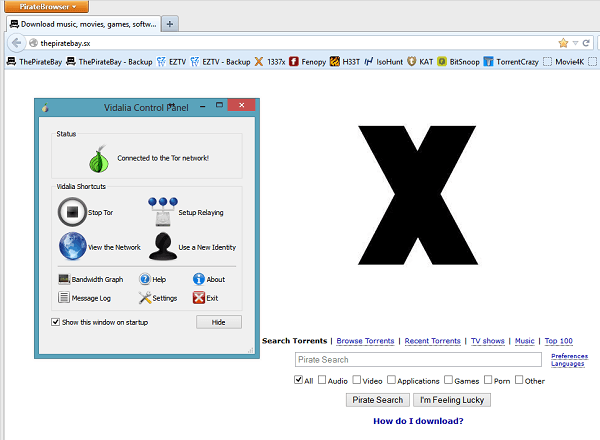
Task: Open the H33T bookmark
Action: [x=345, y=62]
